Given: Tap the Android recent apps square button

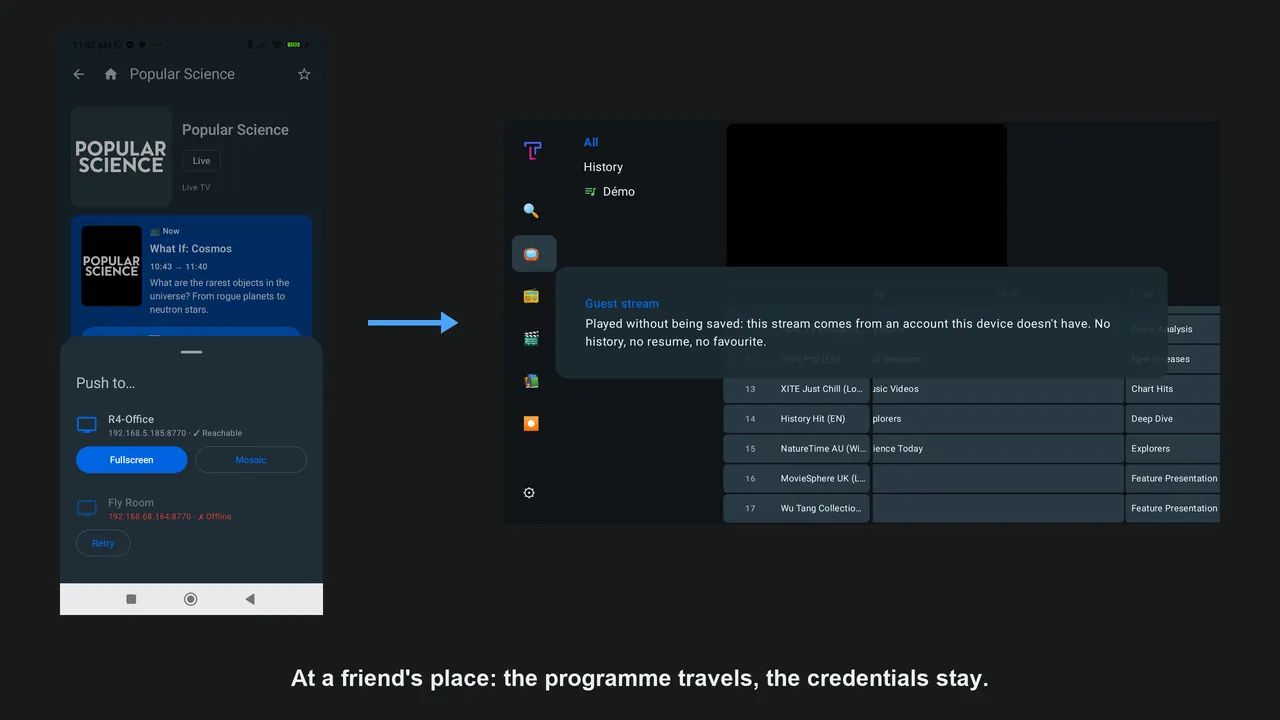Looking at the screenshot, I should (131, 599).
